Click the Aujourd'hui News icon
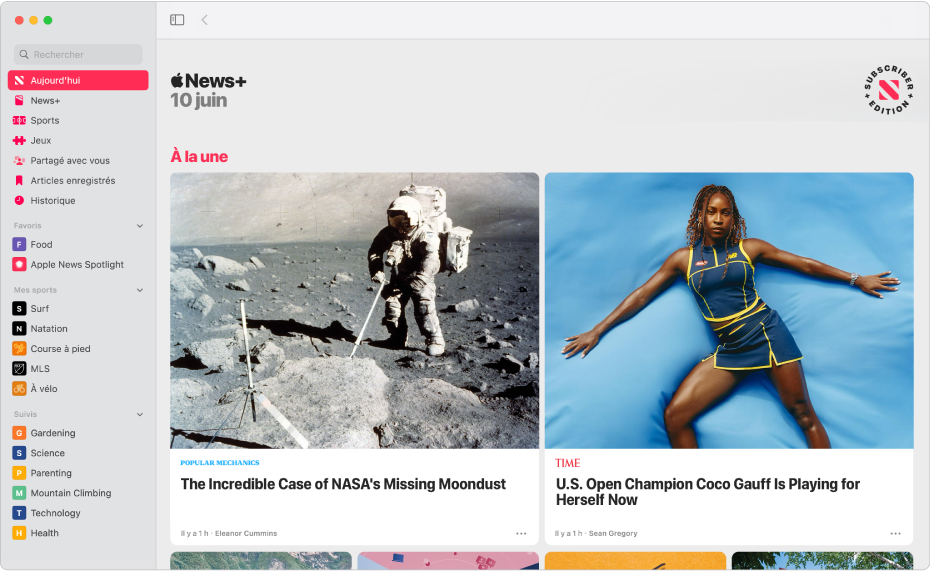931x572 pixels. pos(19,80)
